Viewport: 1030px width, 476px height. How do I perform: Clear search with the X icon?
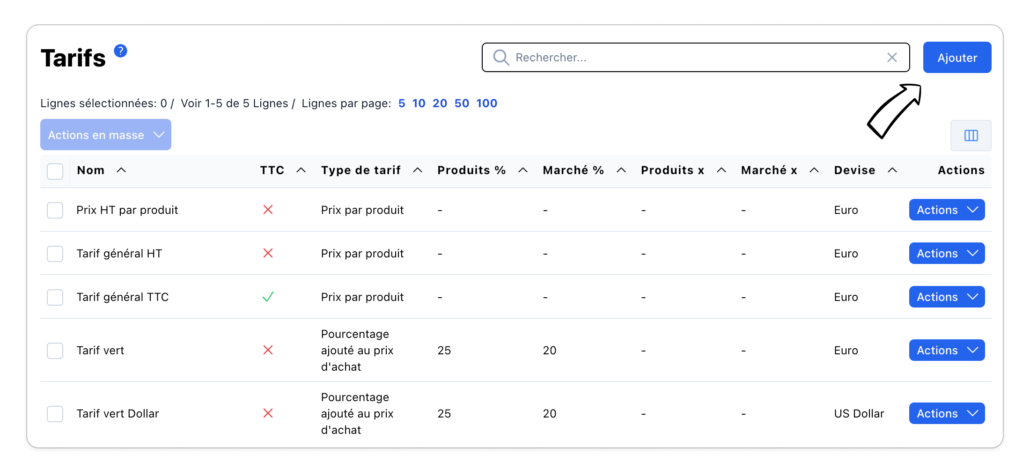pyautogui.click(x=892, y=58)
